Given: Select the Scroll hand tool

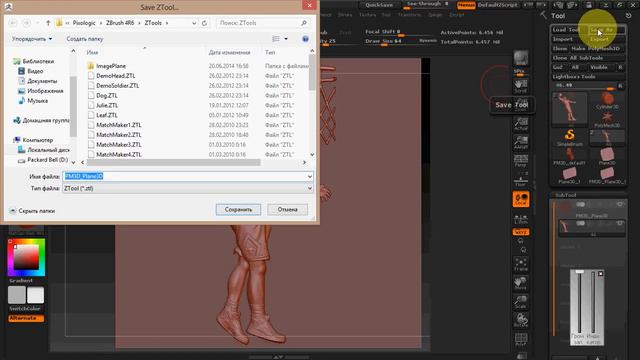Looking at the screenshot, I should pos(520,86).
